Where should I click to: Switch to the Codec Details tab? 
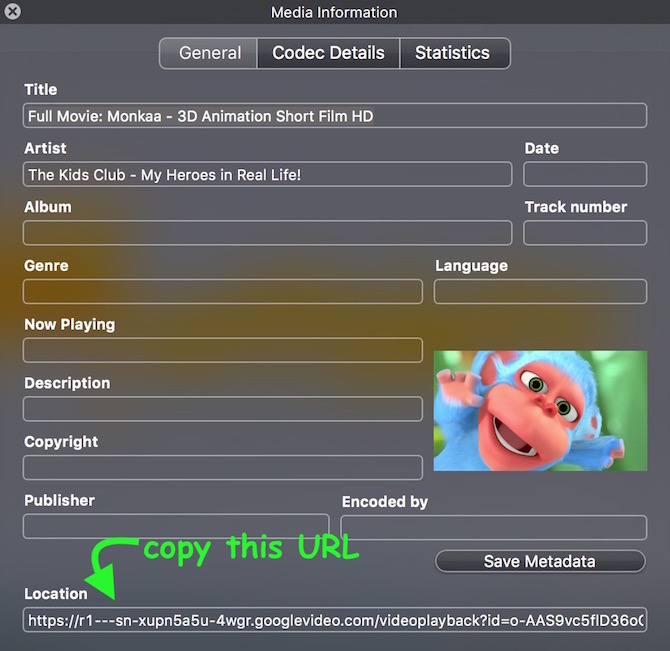point(328,53)
